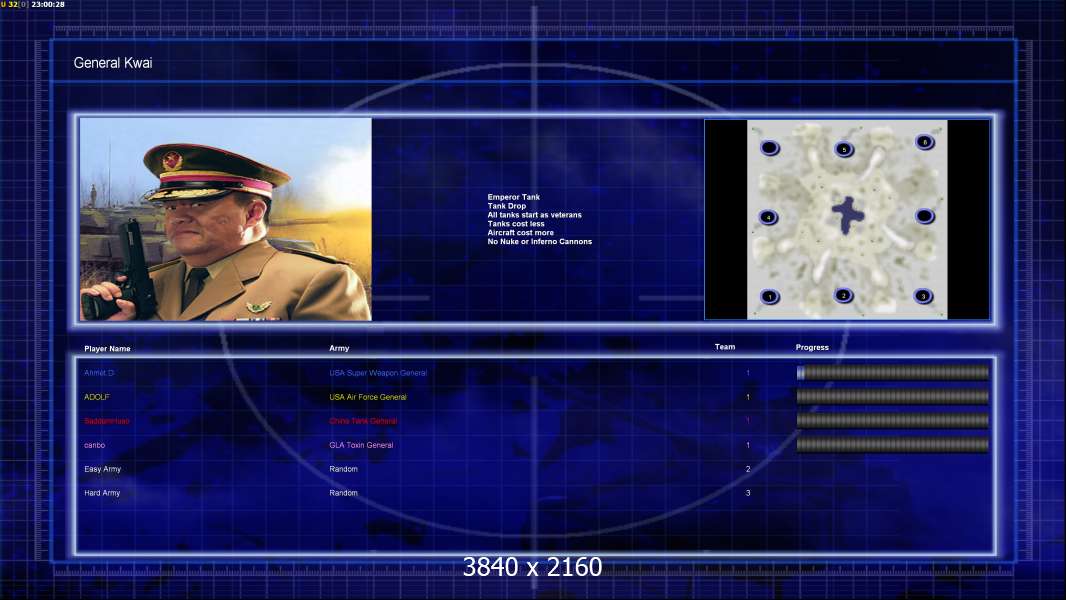The height and width of the screenshot is (600, 1066).
Task: Click unnumbered start marker above marker 4
Action: tap(770, 147)
